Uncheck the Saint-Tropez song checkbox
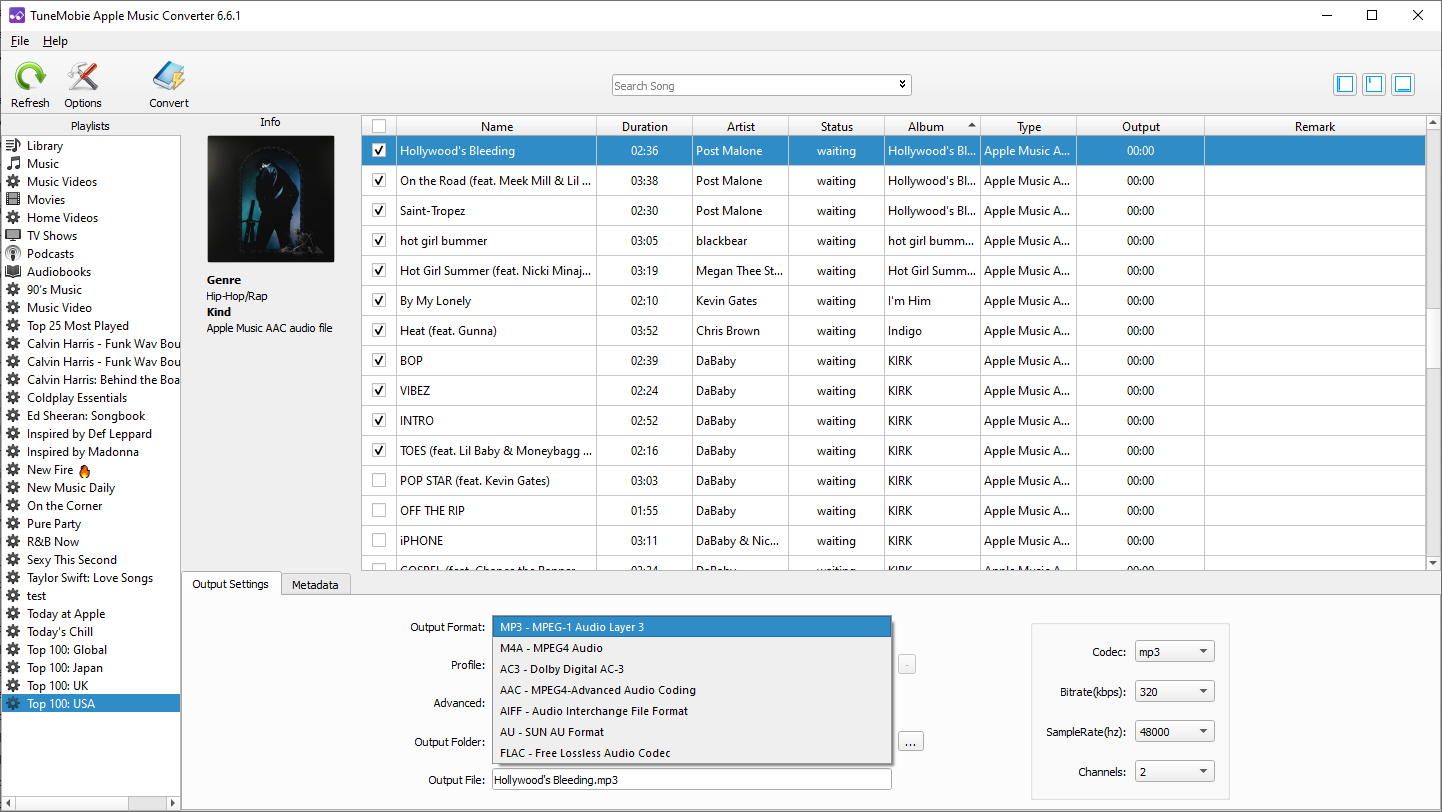The image size is (1442, 812). click(x=378, y=211)
